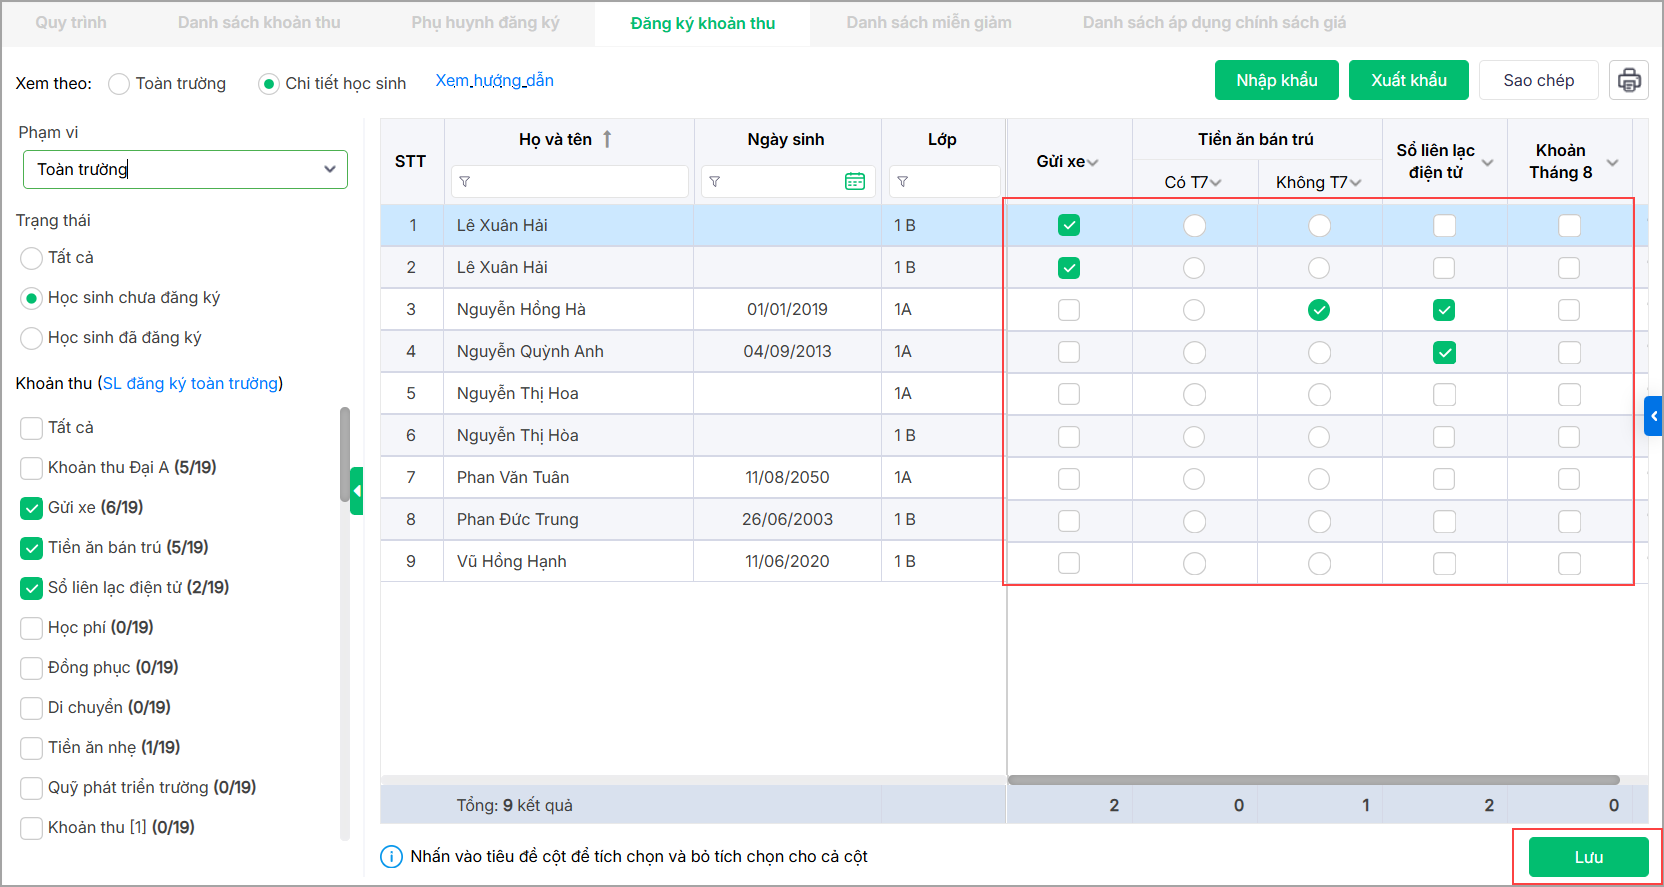Click the Sao chép button
This screenshot has height=887, width=1664.
point(1539,80)
